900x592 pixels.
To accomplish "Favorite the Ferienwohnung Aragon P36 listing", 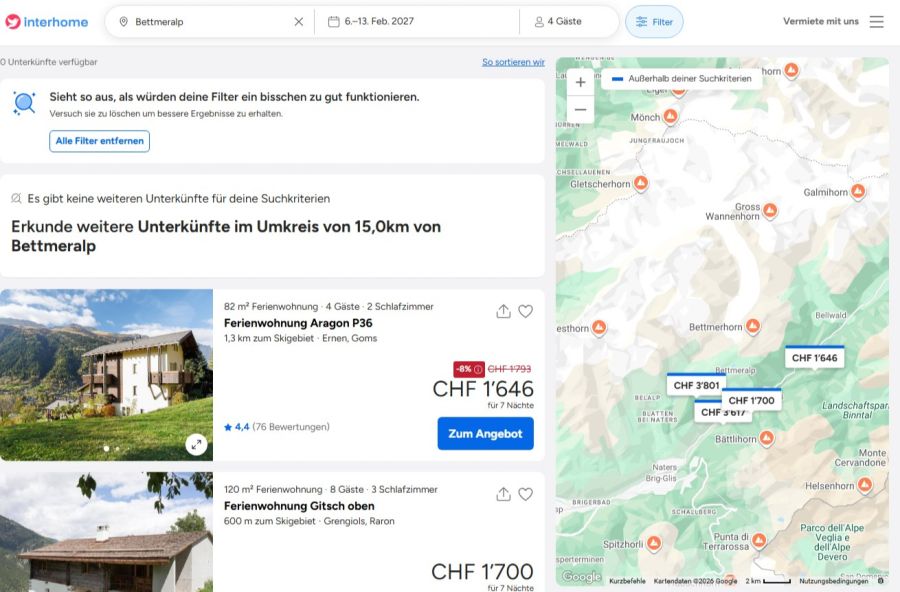I will point(526,311).
